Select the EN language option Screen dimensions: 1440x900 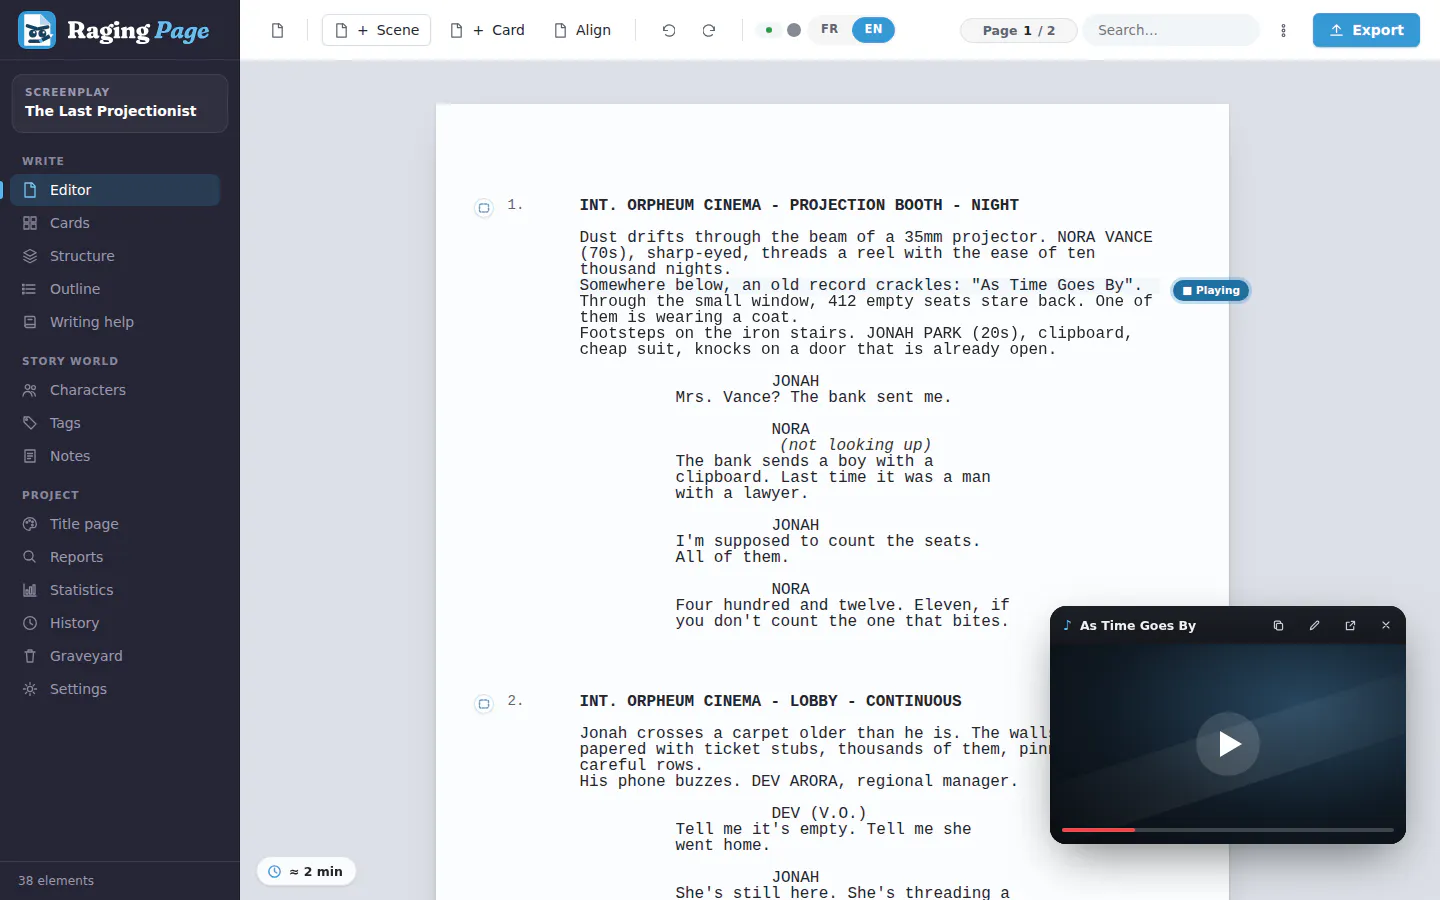pyautogui.click(x=873, y=30)
